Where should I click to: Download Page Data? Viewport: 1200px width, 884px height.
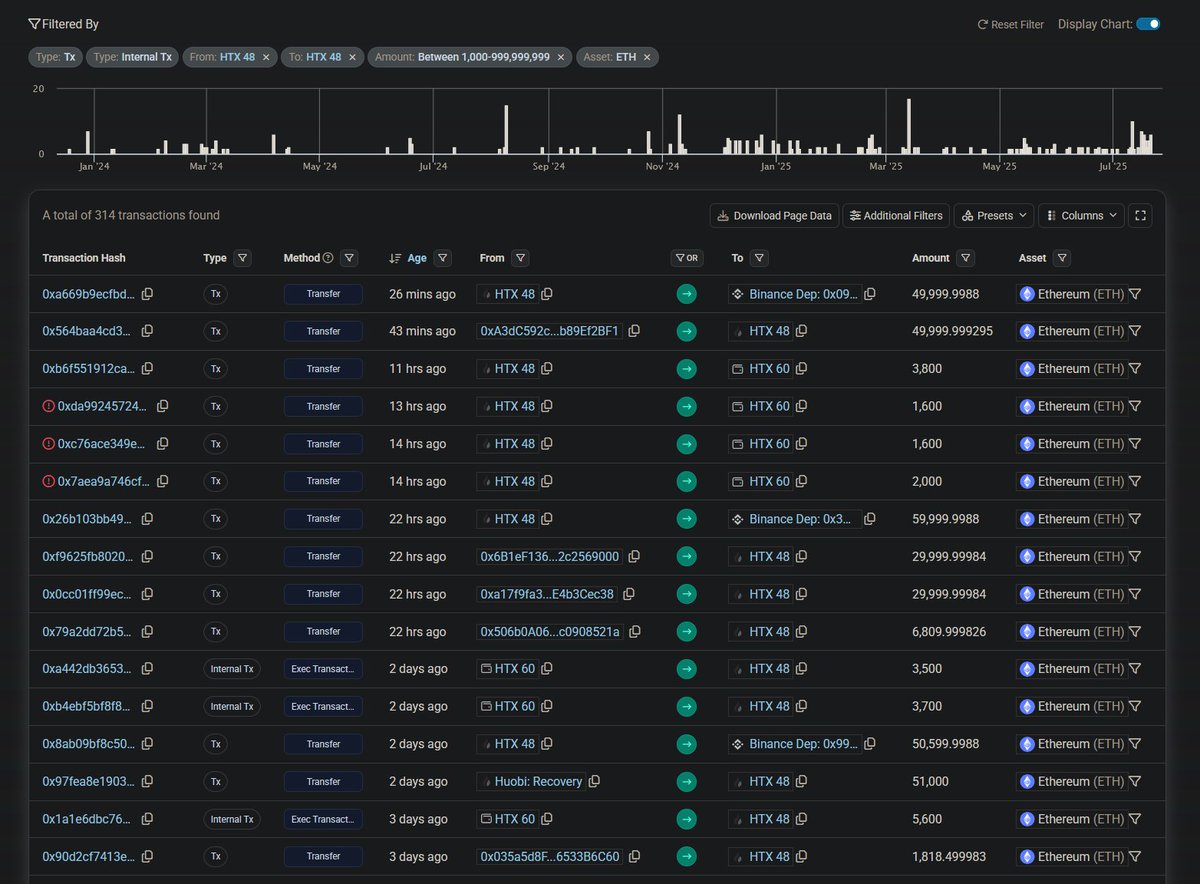774,215
